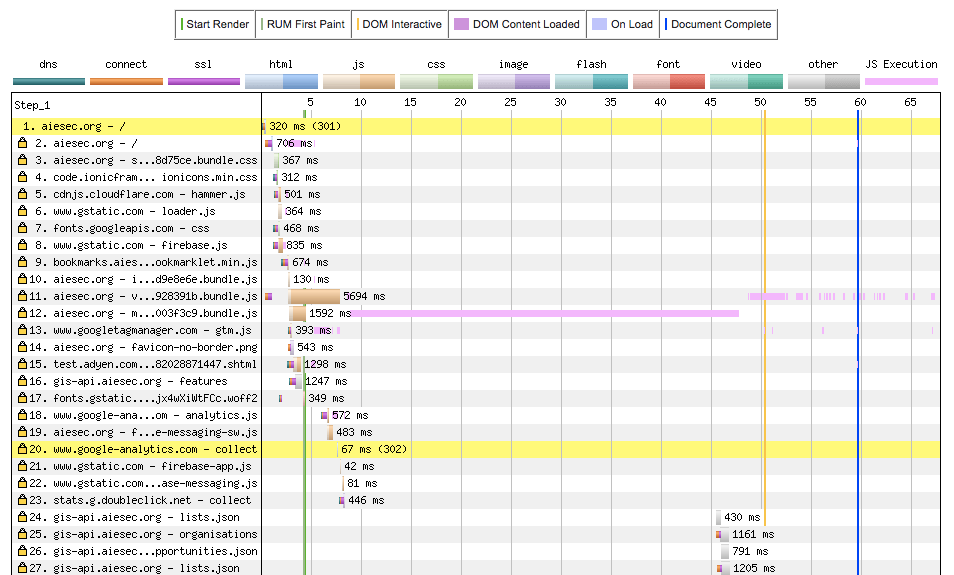Click the lock icon beside firebase.js row
Viewport: 954px width, 575px height.
click(x=23, y=245)
